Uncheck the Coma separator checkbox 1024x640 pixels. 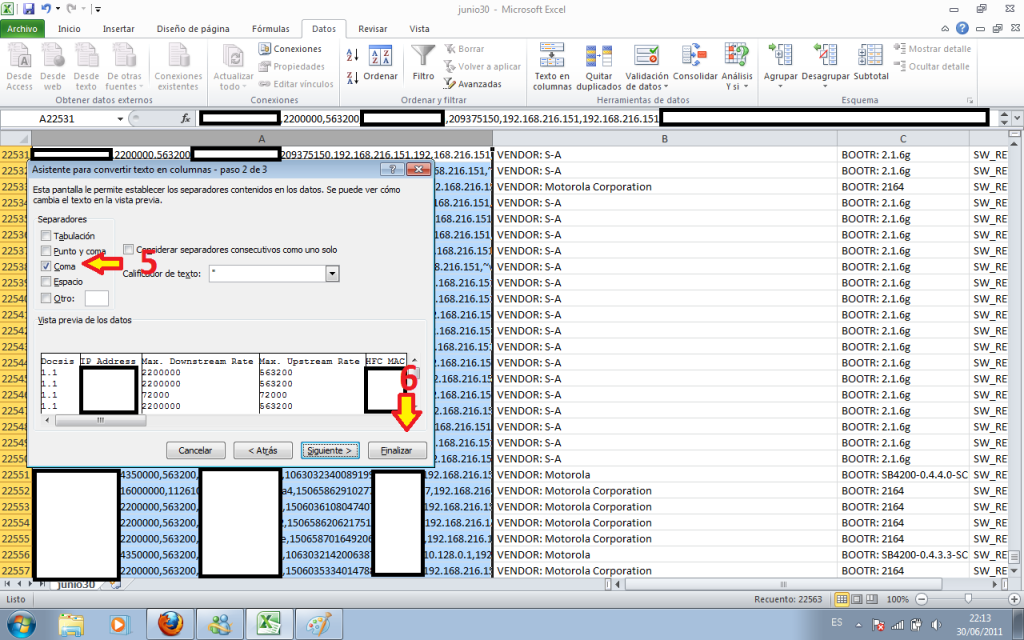click(x=46, y=267)
